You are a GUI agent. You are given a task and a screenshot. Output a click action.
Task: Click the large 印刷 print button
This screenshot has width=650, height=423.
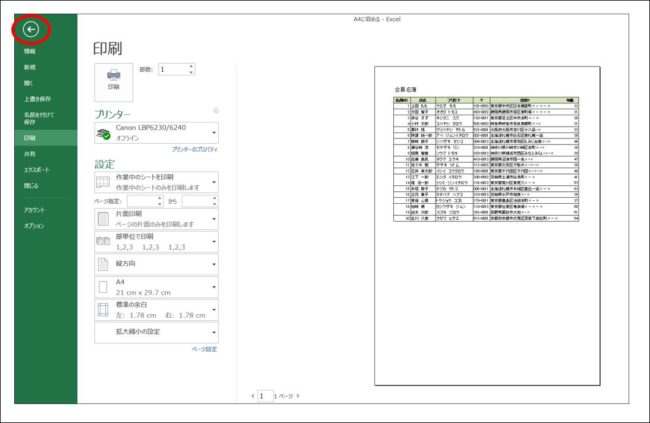pos(114,82)
